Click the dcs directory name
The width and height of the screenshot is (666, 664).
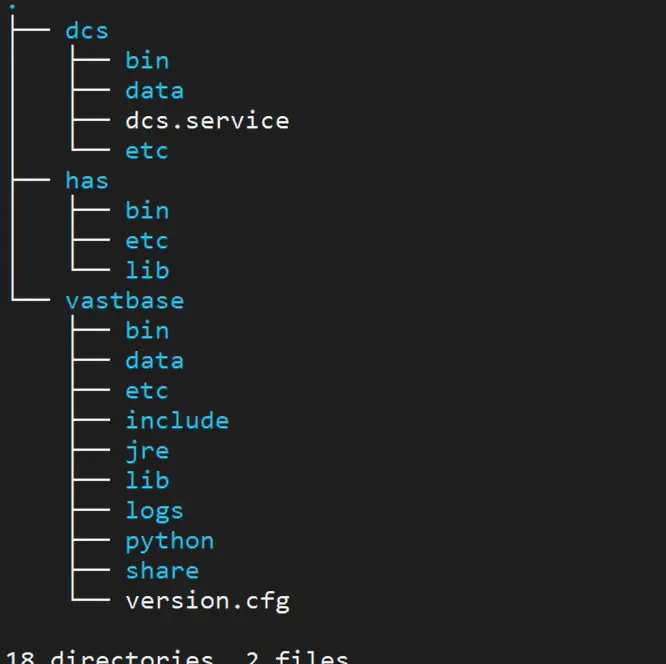[87, 30]
